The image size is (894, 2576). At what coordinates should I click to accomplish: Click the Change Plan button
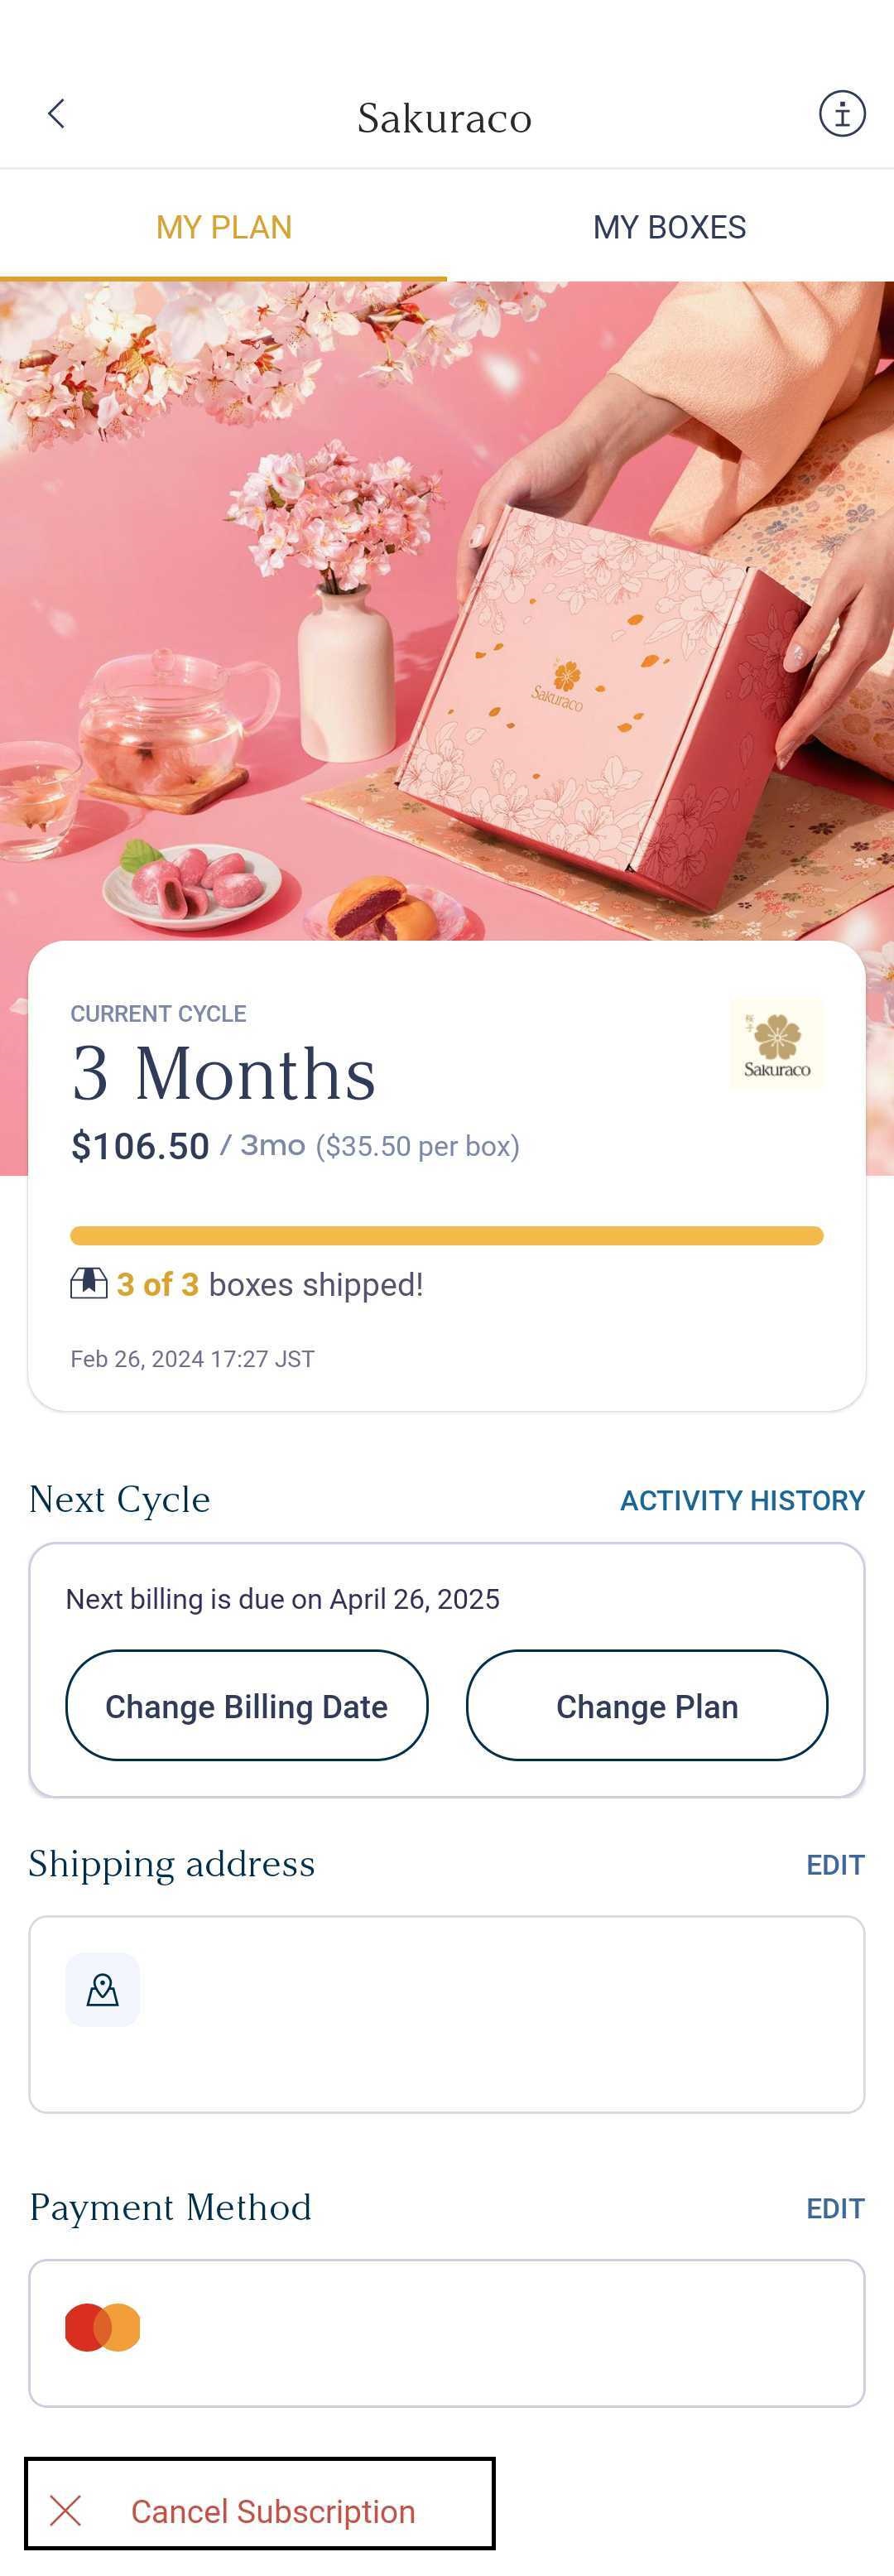(x=647, y=1706)
